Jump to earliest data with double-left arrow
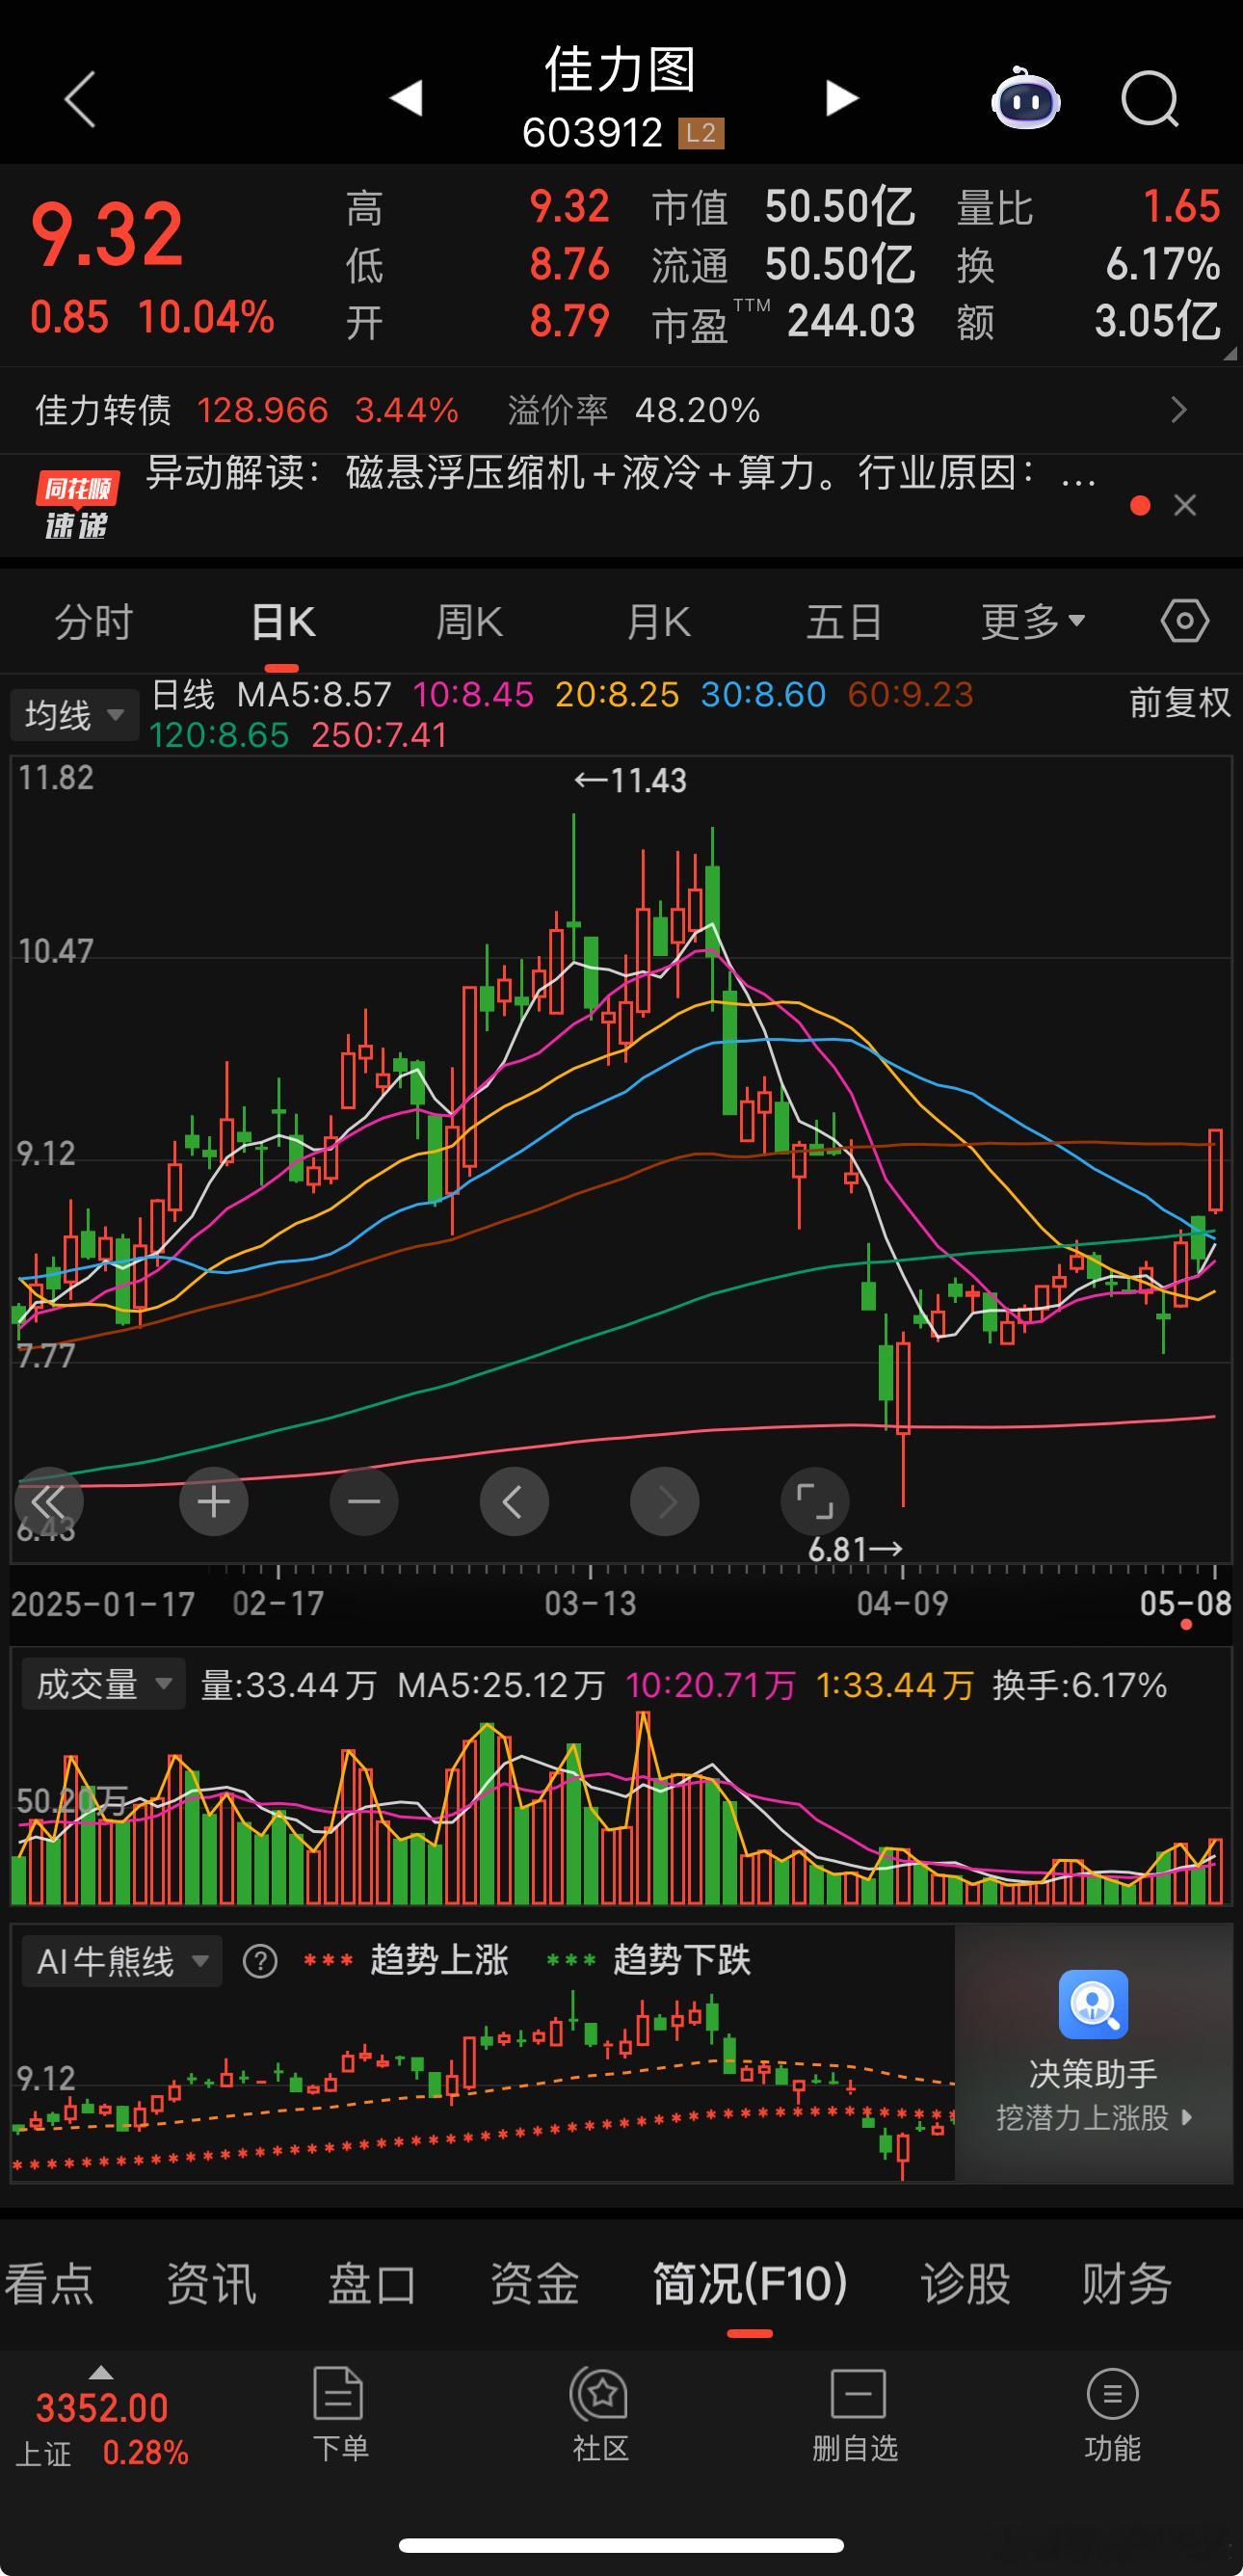Viewport: 1243px width, 2576px height. coord(48,1501)
